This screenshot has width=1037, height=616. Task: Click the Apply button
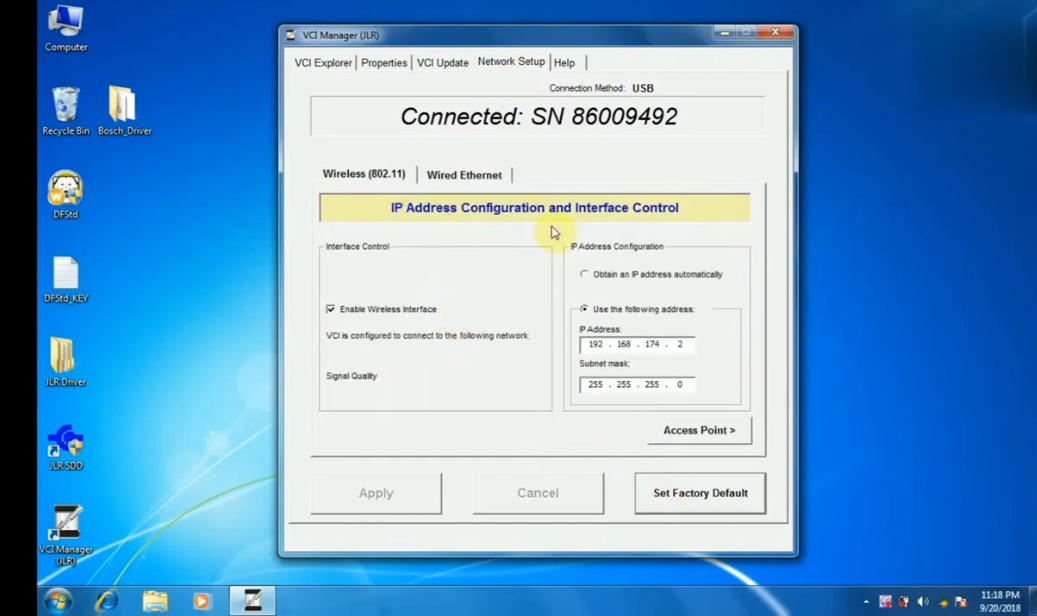pyautogui.click(x=376, y=493)
